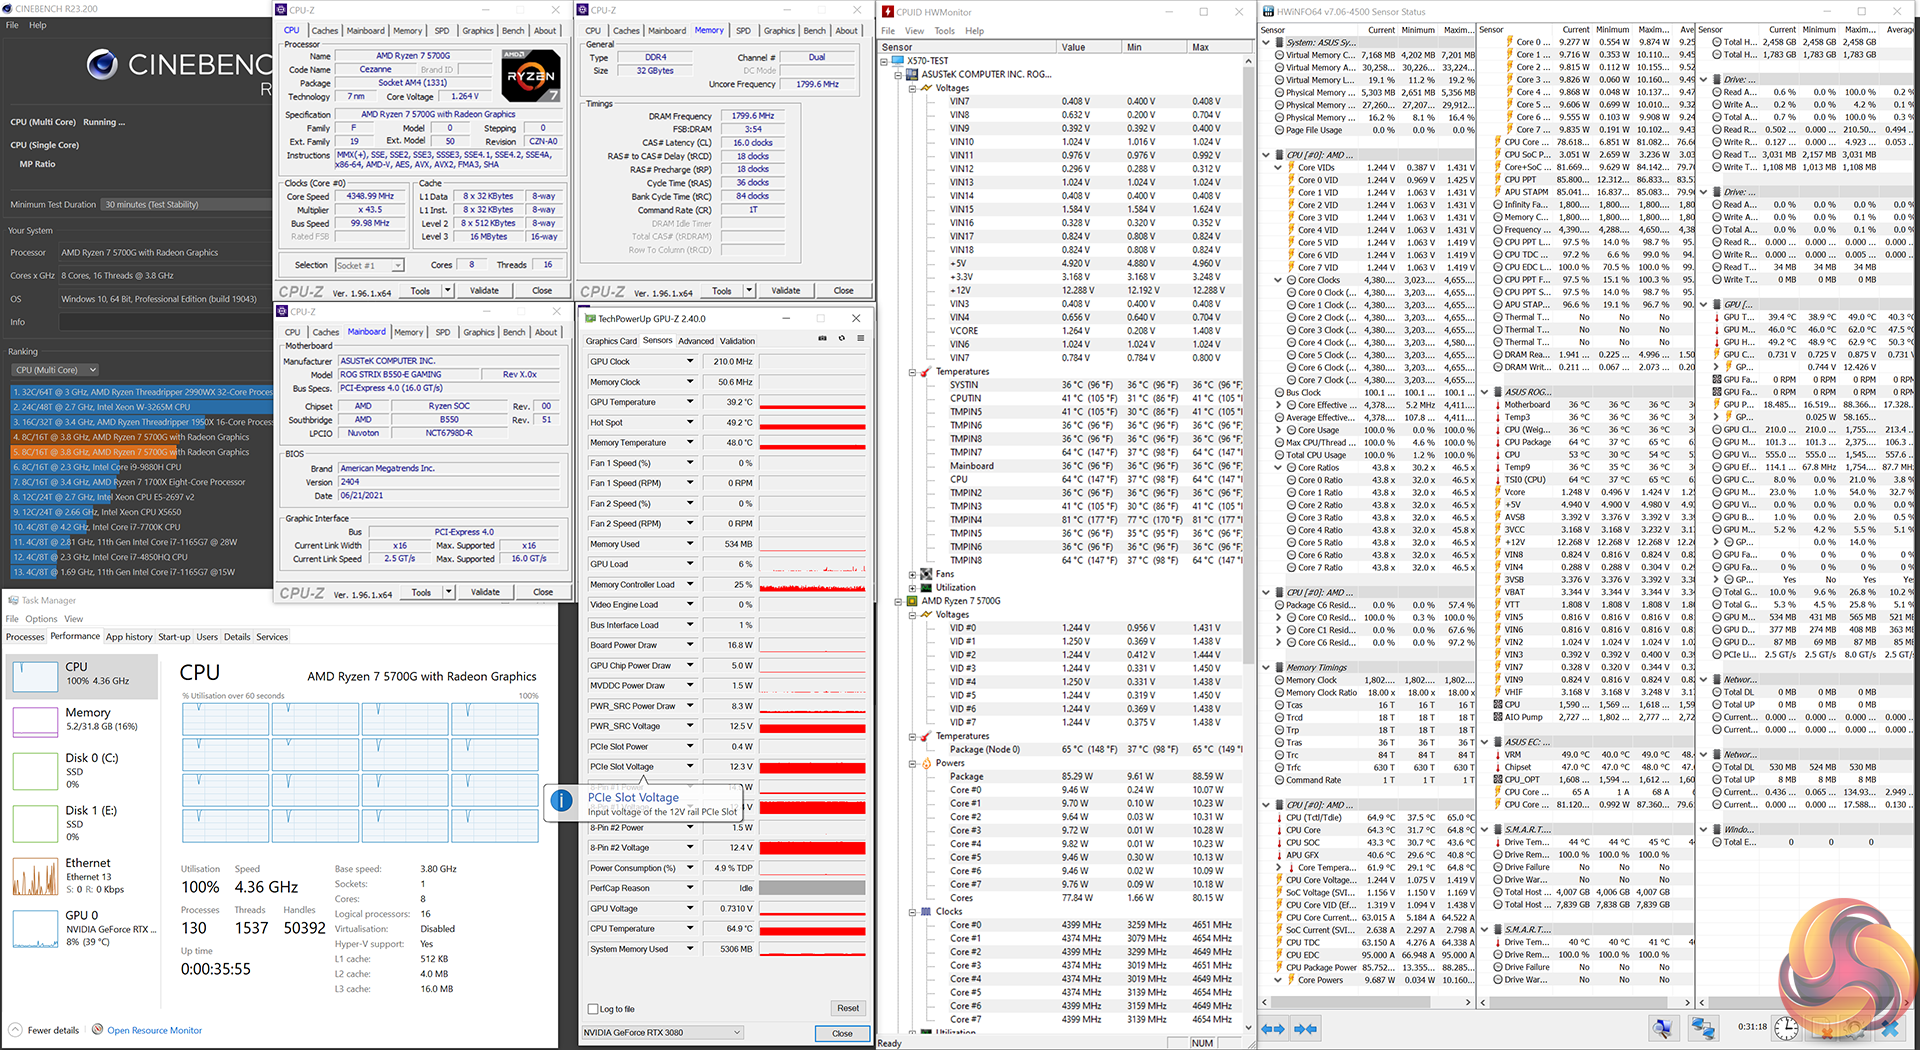This screenshot has height=1050, width=1920.
Task: Open CPU (Multi Core) ranking dropdown in Cinebench
Action: (x=55, y=370)
